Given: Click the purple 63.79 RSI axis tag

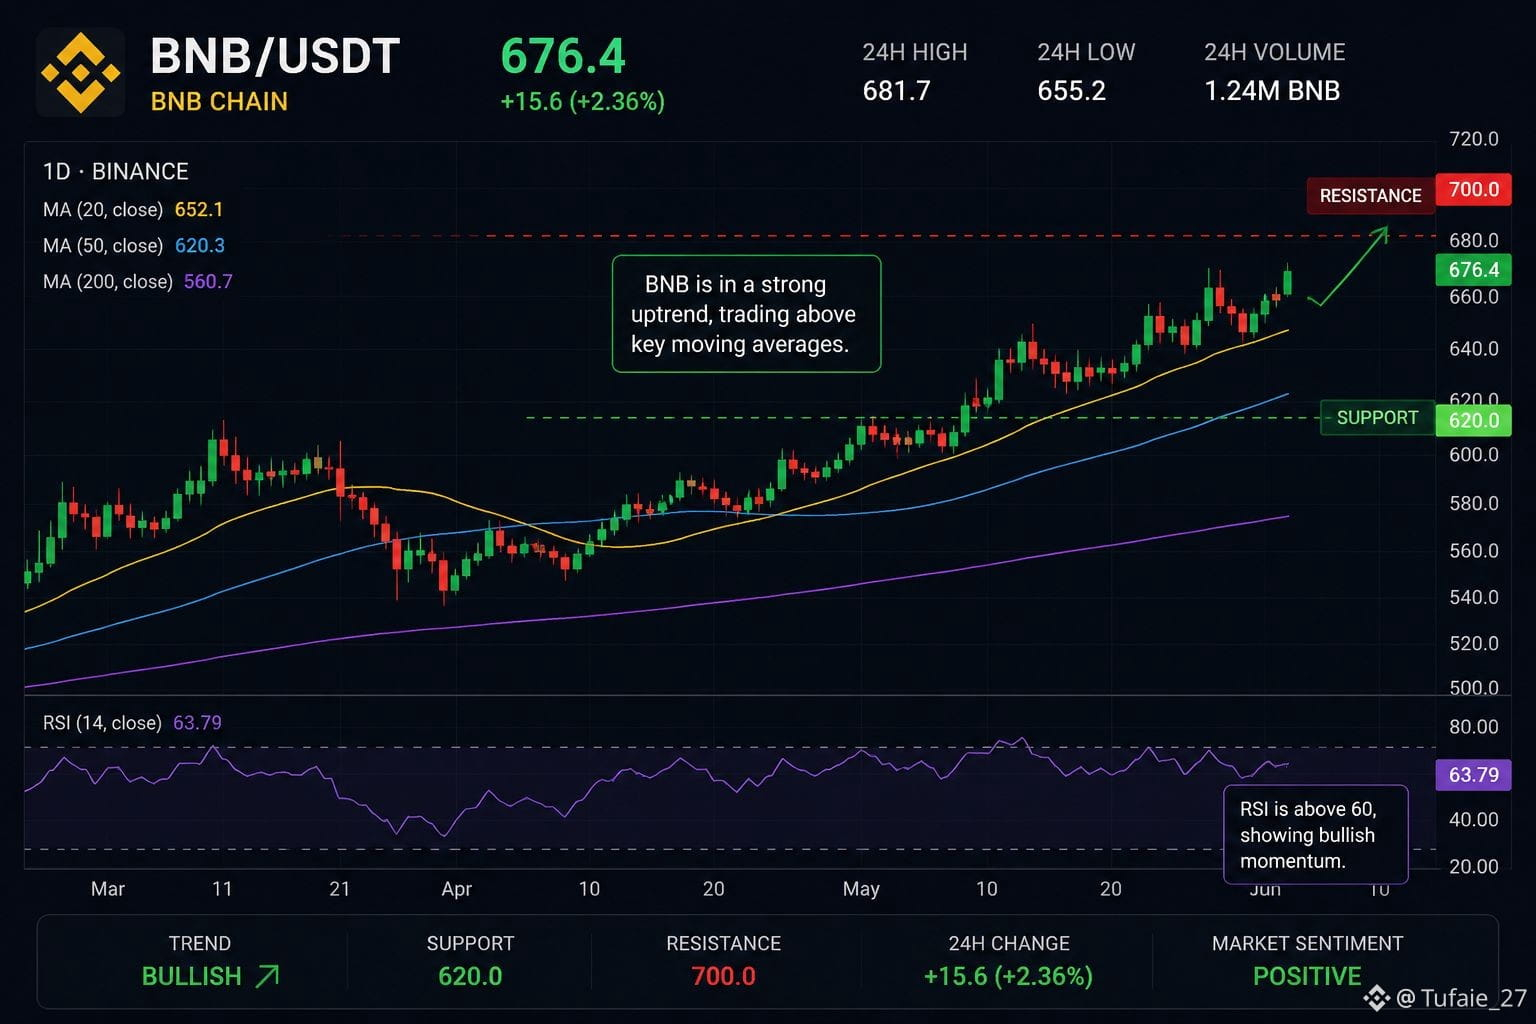Looking at the screenshot, I should [x=1473, y=775].
